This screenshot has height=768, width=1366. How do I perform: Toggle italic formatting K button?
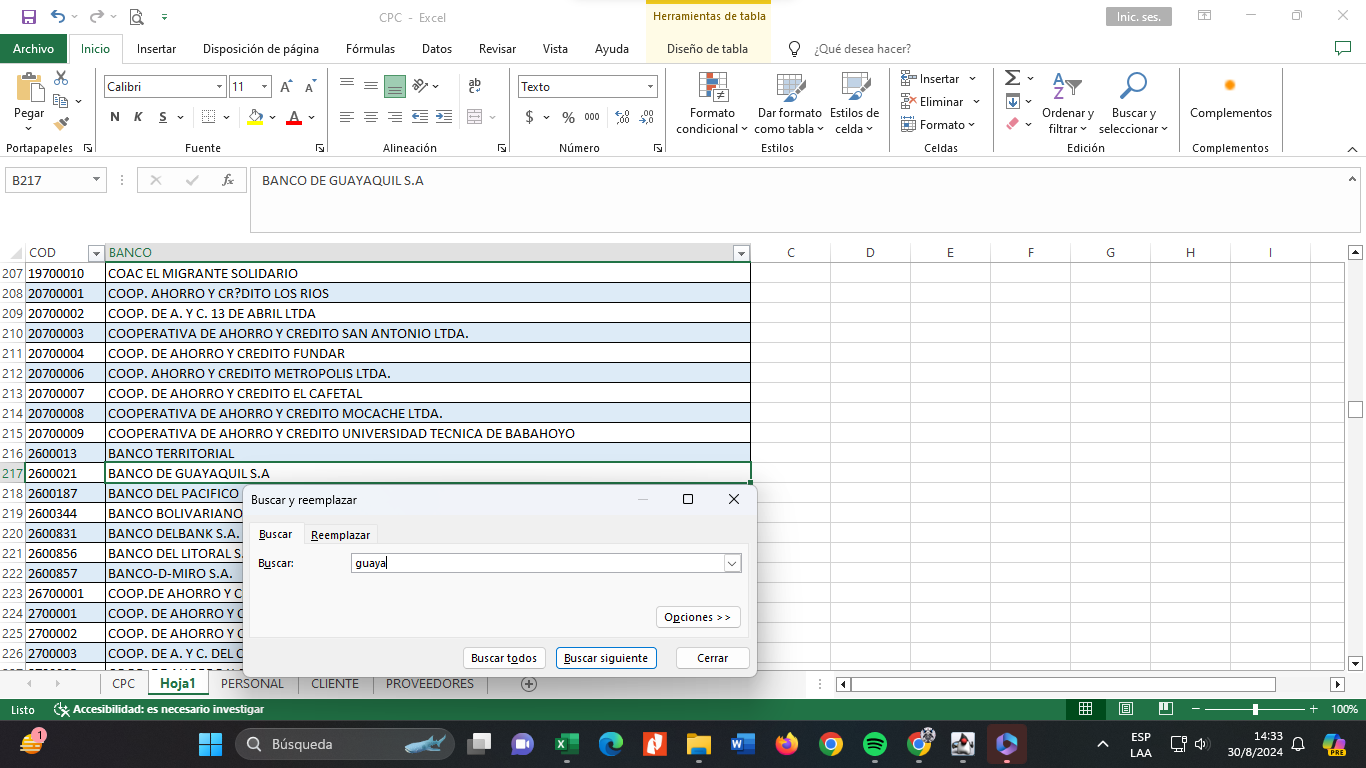click(138, 117)
